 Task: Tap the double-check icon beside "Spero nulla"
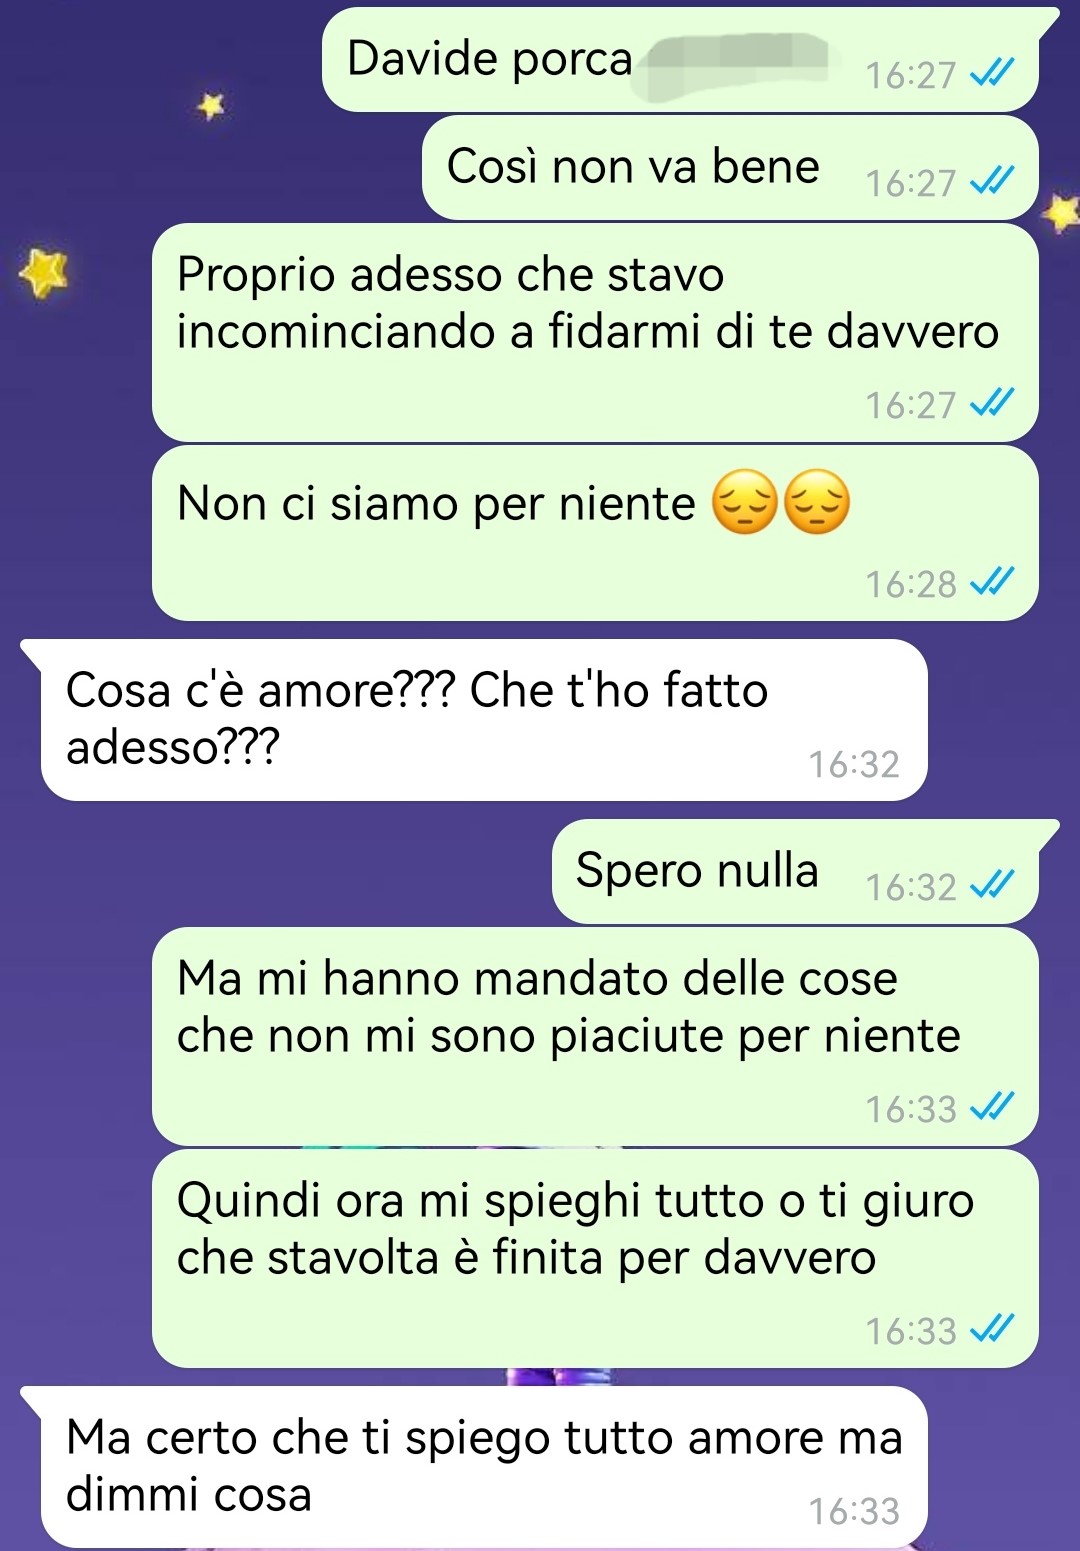coord(992,886)
